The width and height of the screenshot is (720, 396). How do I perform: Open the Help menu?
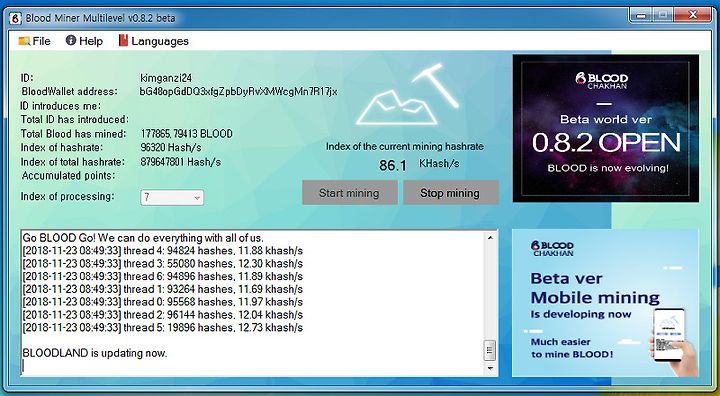click(84, 41)
